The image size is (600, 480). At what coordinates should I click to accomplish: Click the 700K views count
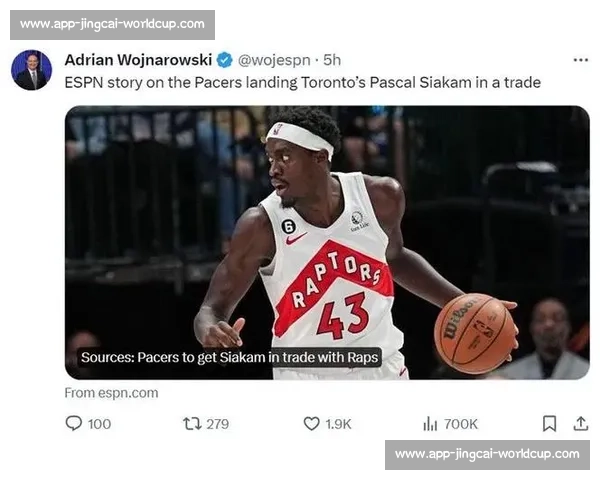(x=461, y=424)
